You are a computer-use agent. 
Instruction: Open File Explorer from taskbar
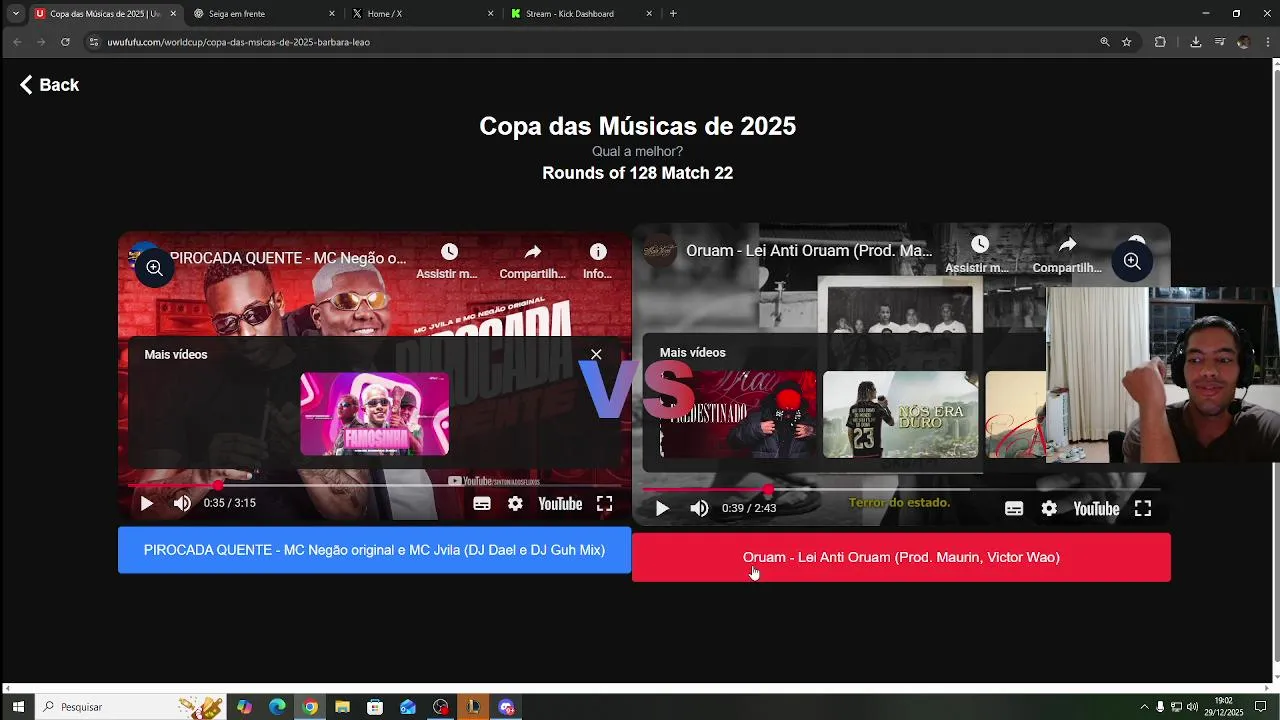click(342, 707)
